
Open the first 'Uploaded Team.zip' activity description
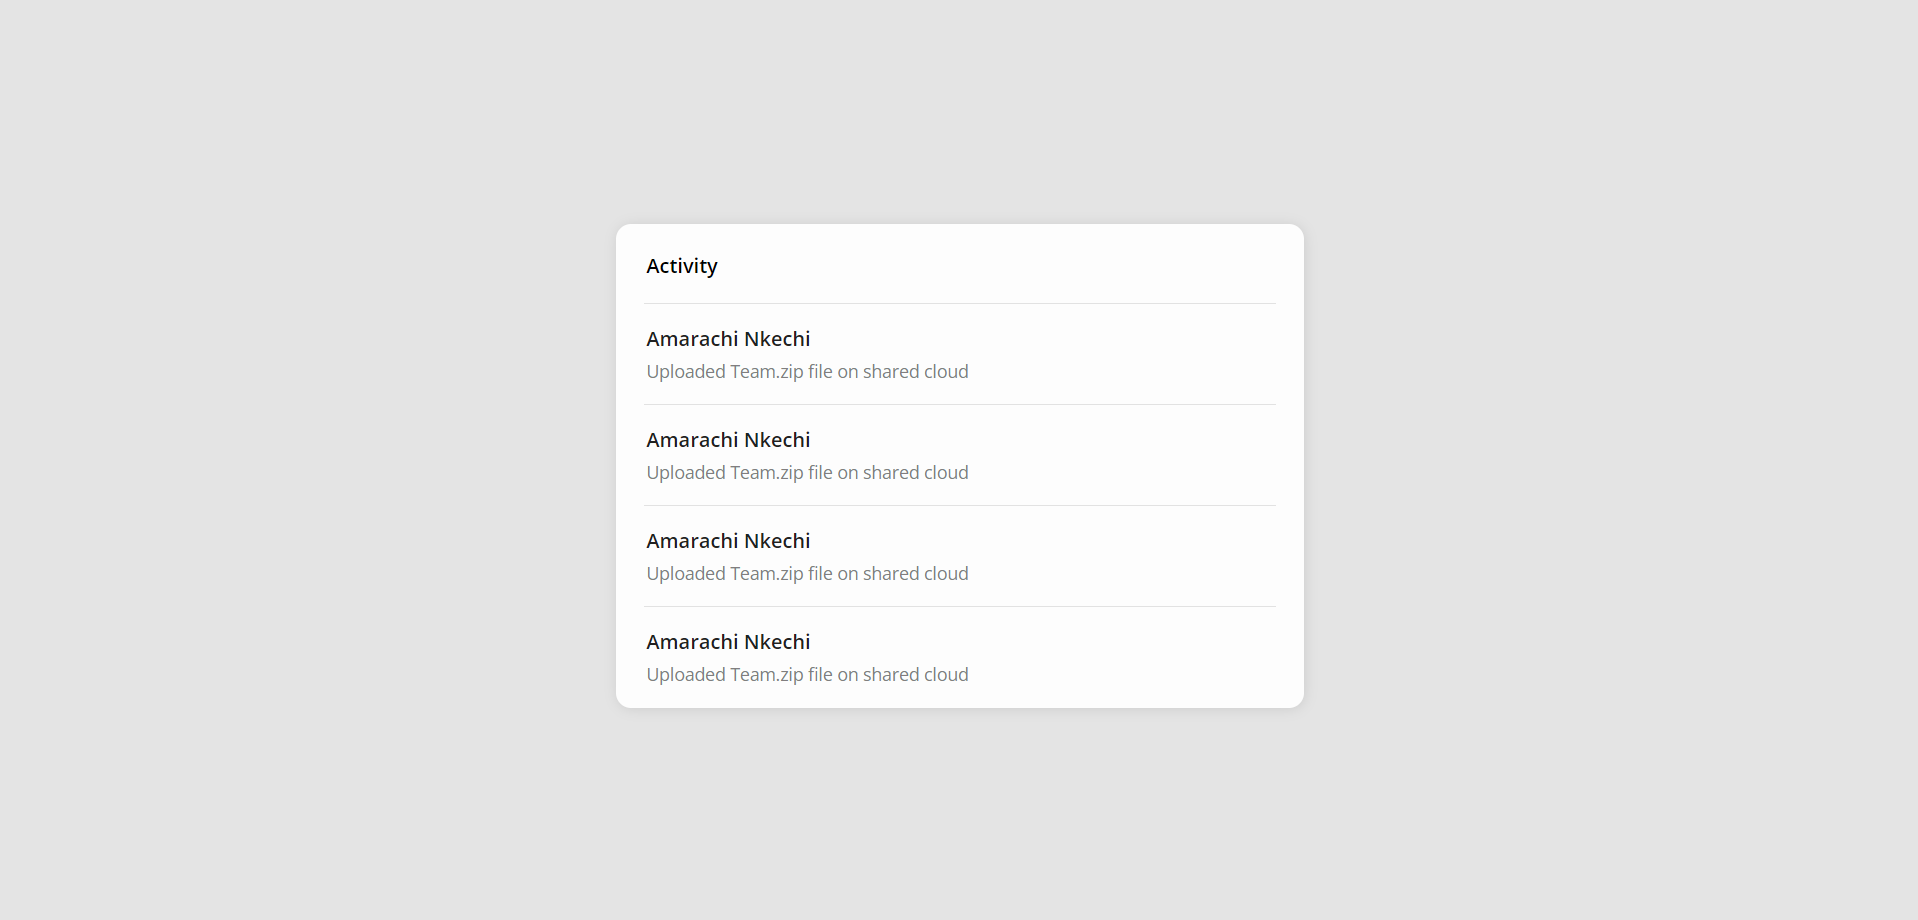point(807,372)
